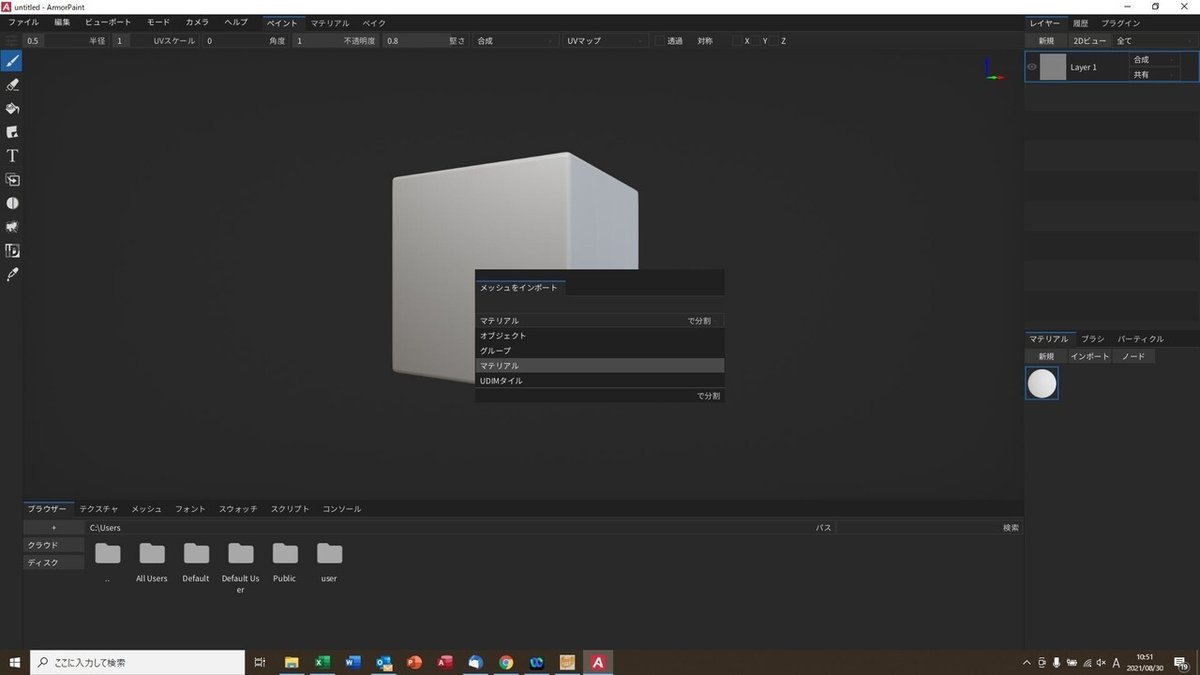This screenshot has height=675, width=1200.
Task: Open Access from the taskbar
Action: tap(445, 662)
